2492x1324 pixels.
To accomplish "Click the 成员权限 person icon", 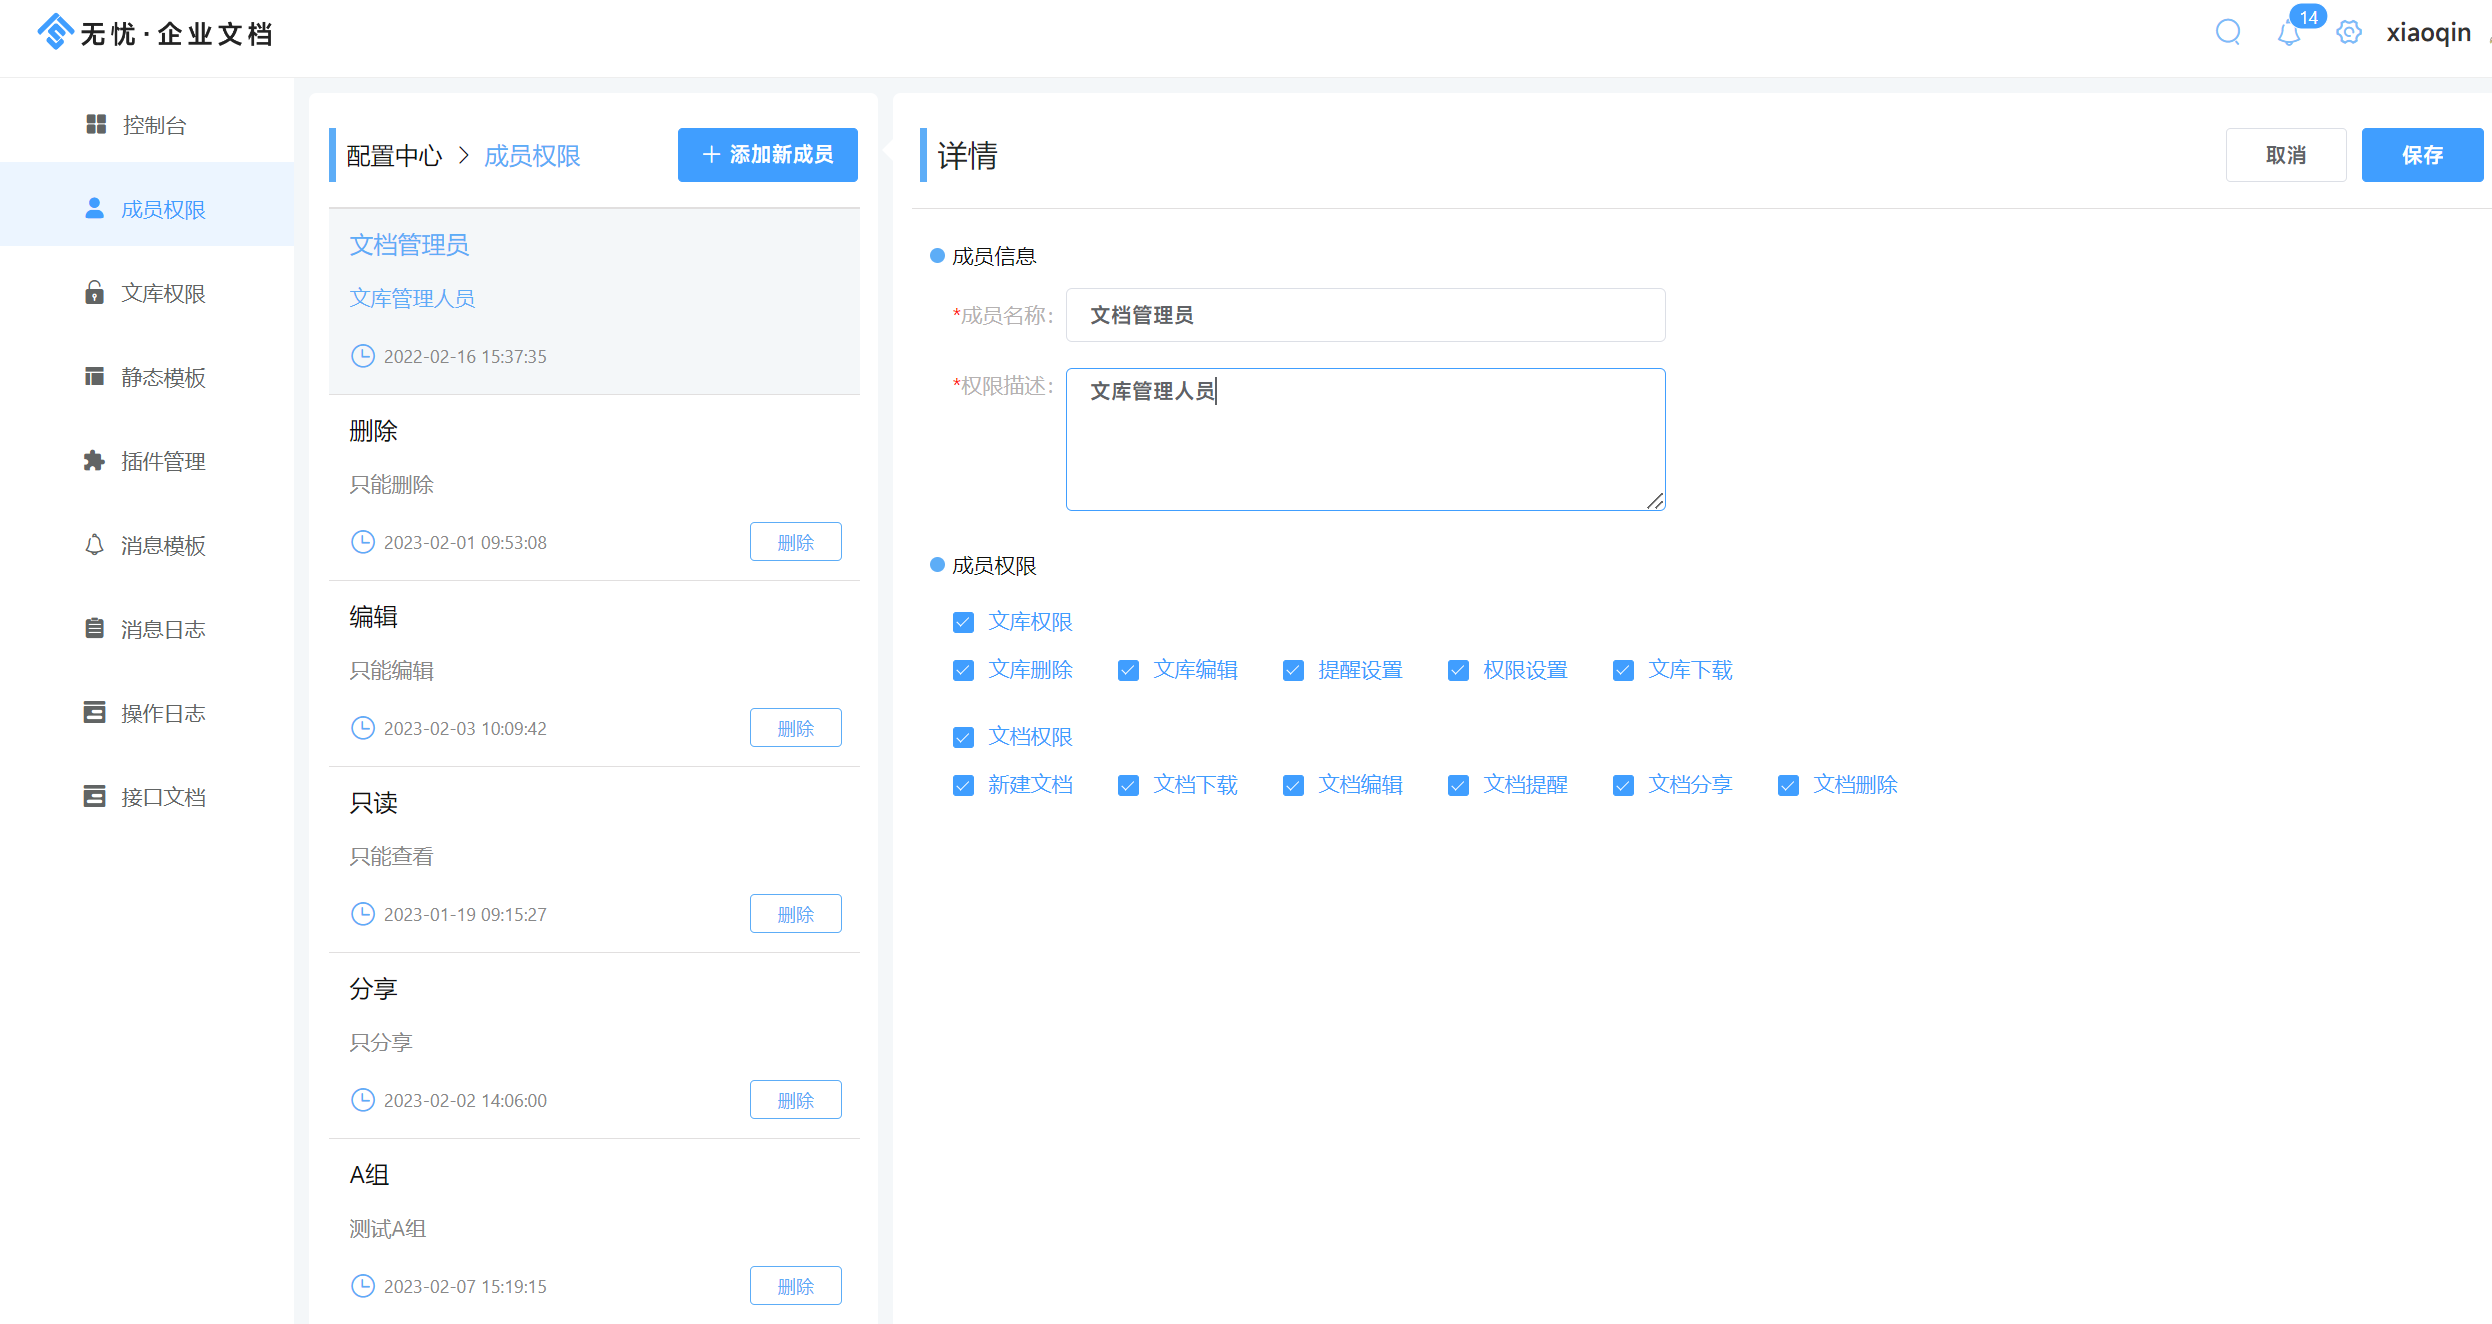I will [x=94, y=208].
